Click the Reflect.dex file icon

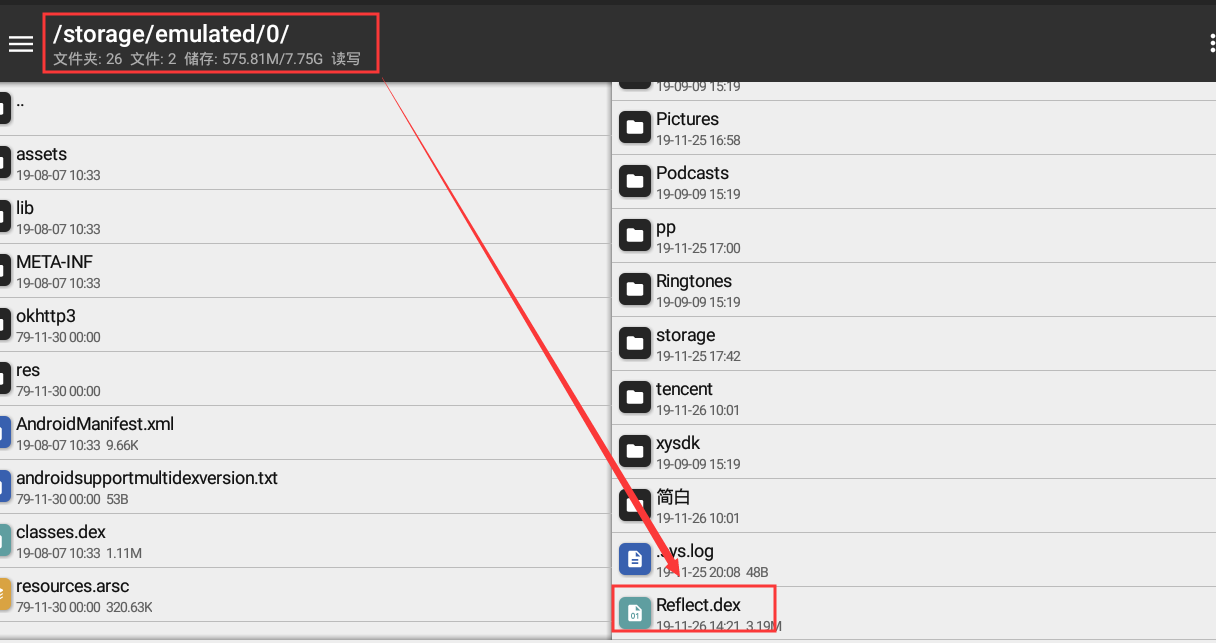[634, 613]
